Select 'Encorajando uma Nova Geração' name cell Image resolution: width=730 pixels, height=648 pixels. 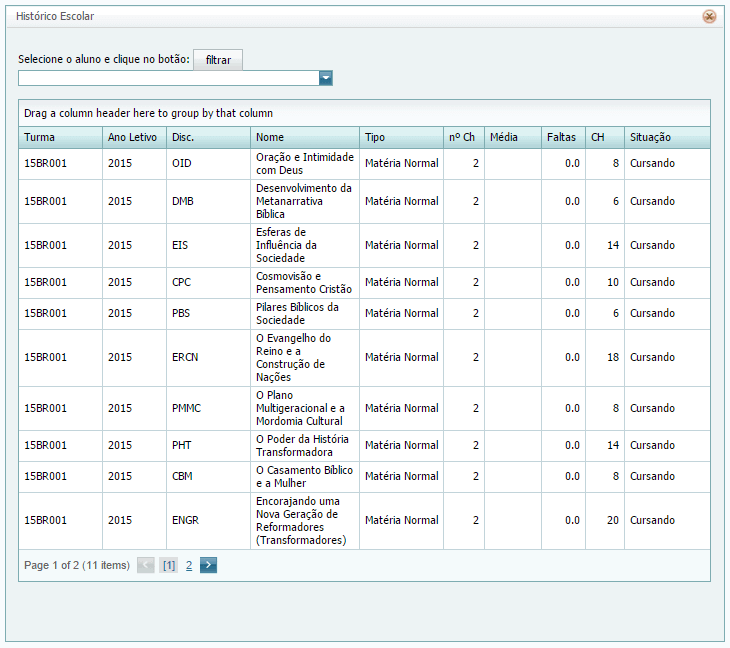pyautogui.click(x=305, y=520)
